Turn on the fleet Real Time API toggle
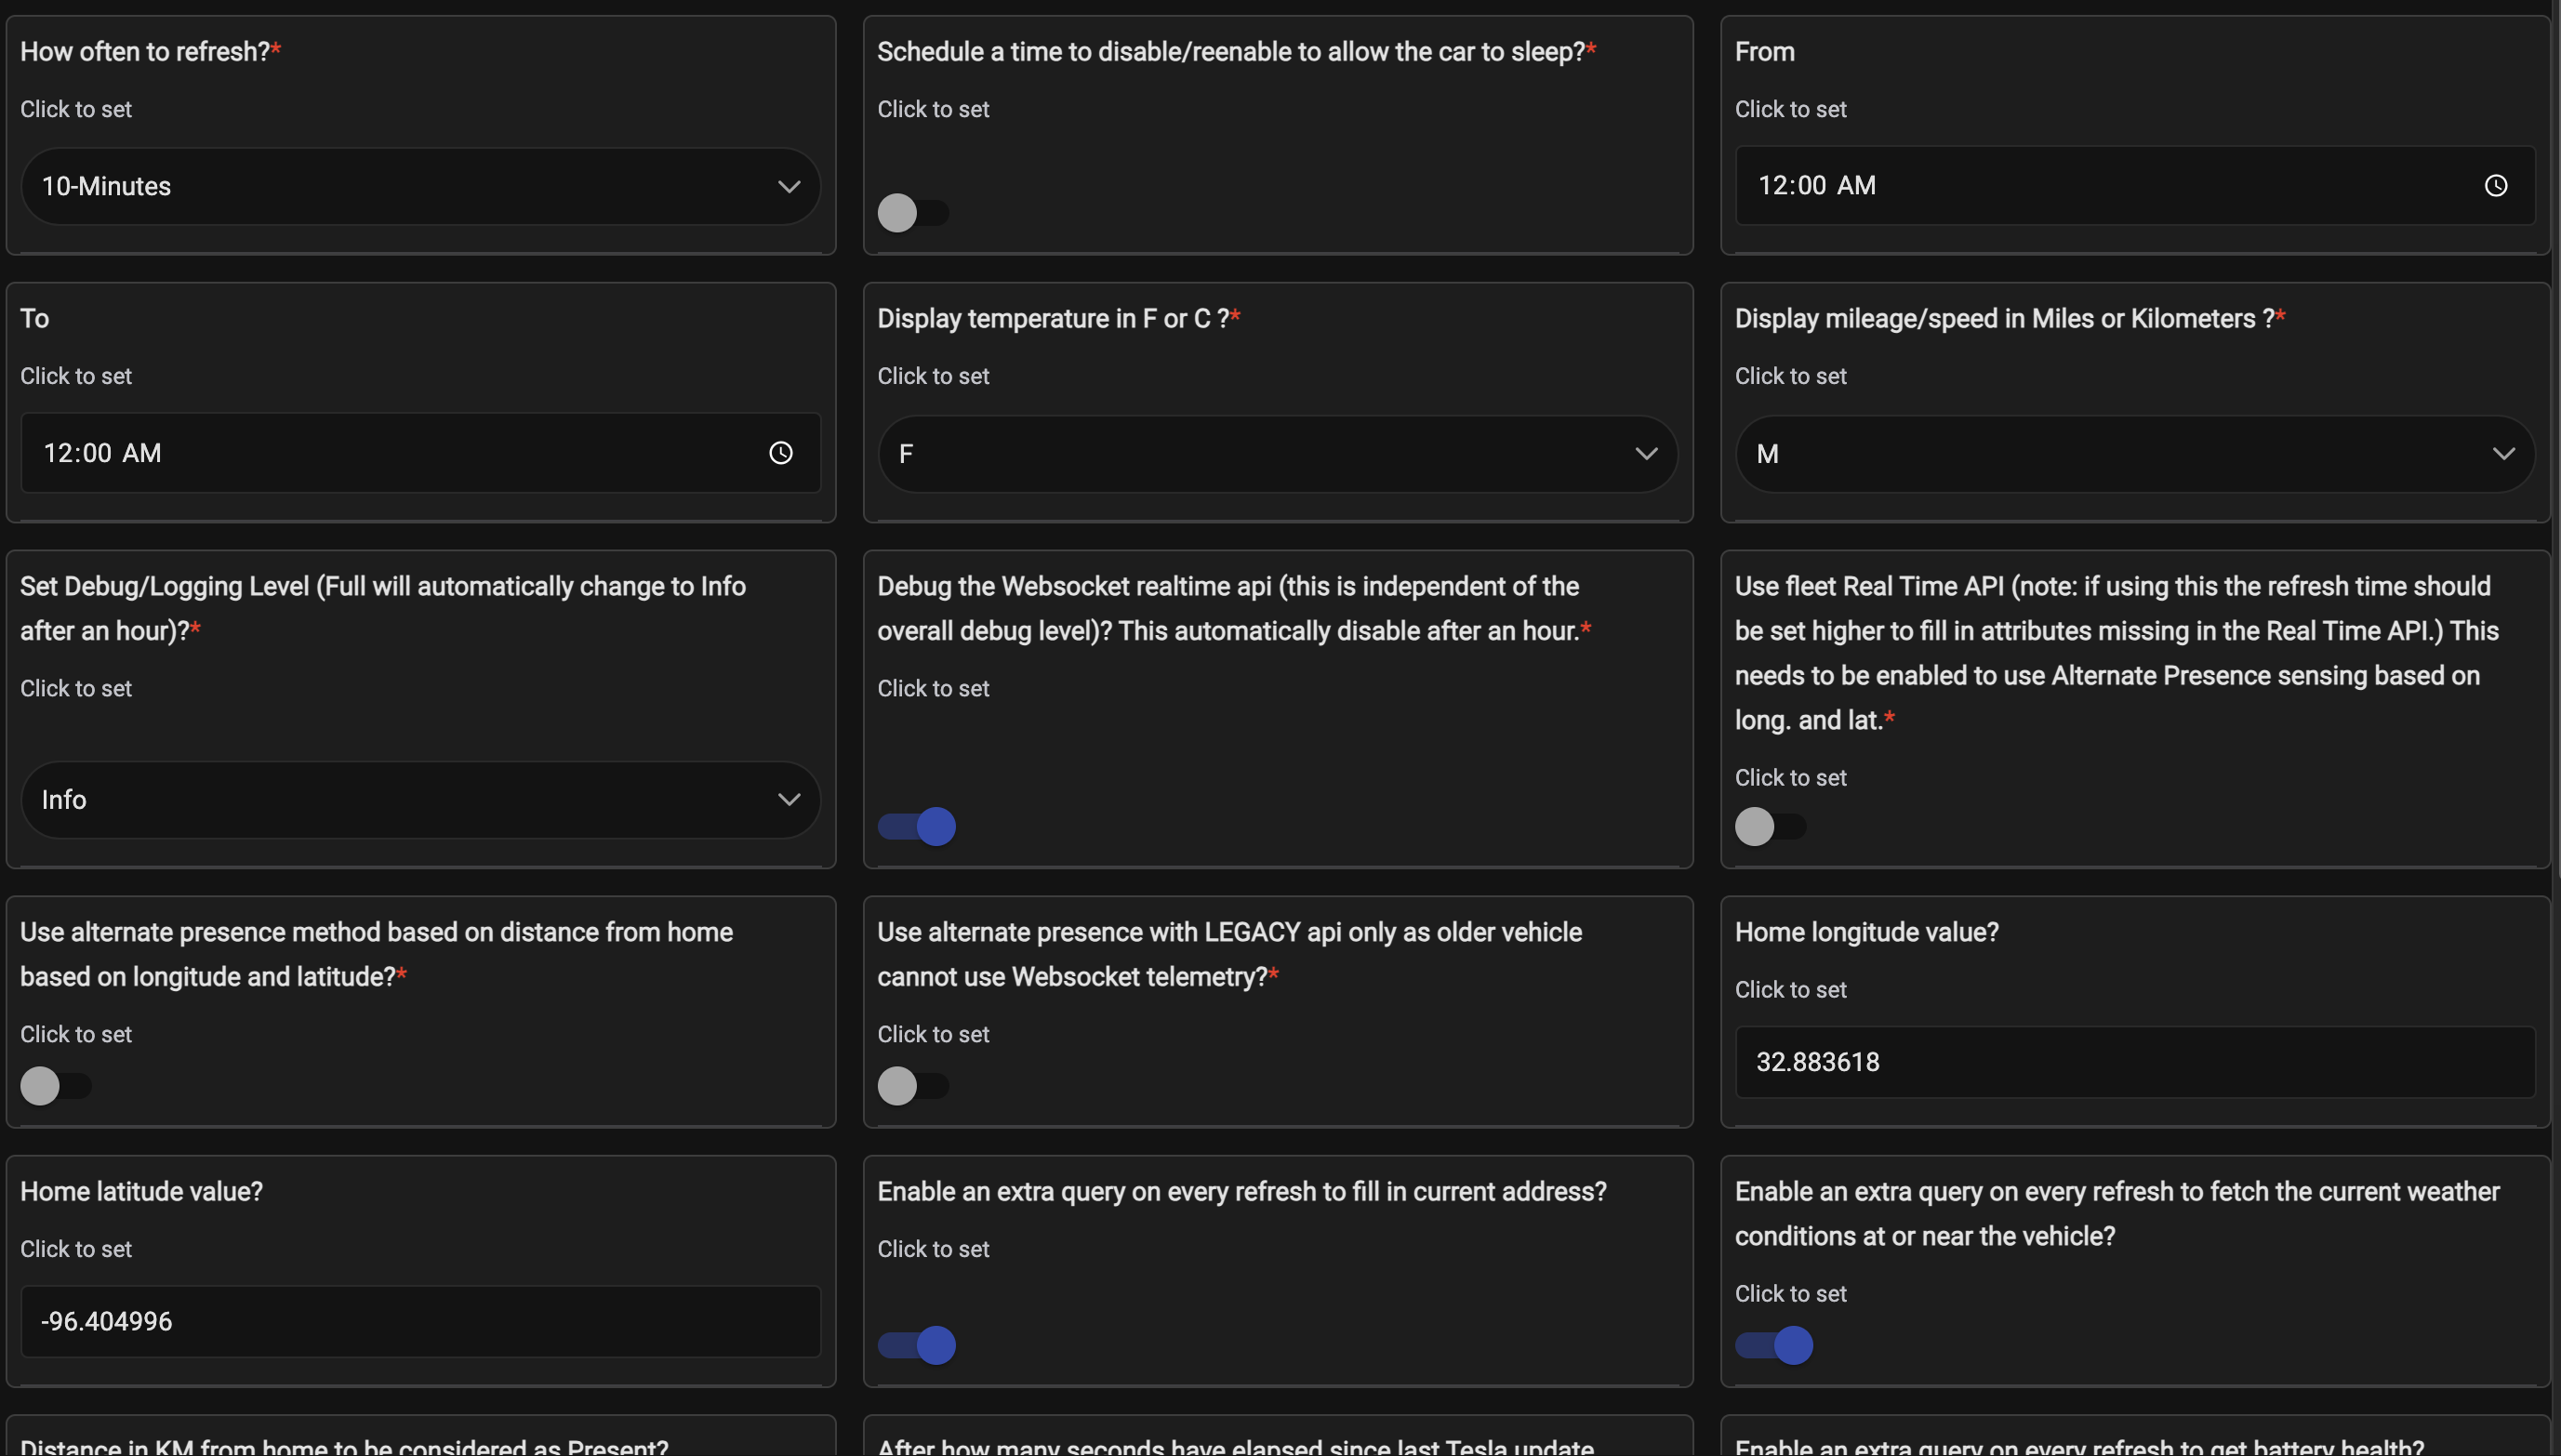Screen dimensions: 2561x1456 (1769, 827)
